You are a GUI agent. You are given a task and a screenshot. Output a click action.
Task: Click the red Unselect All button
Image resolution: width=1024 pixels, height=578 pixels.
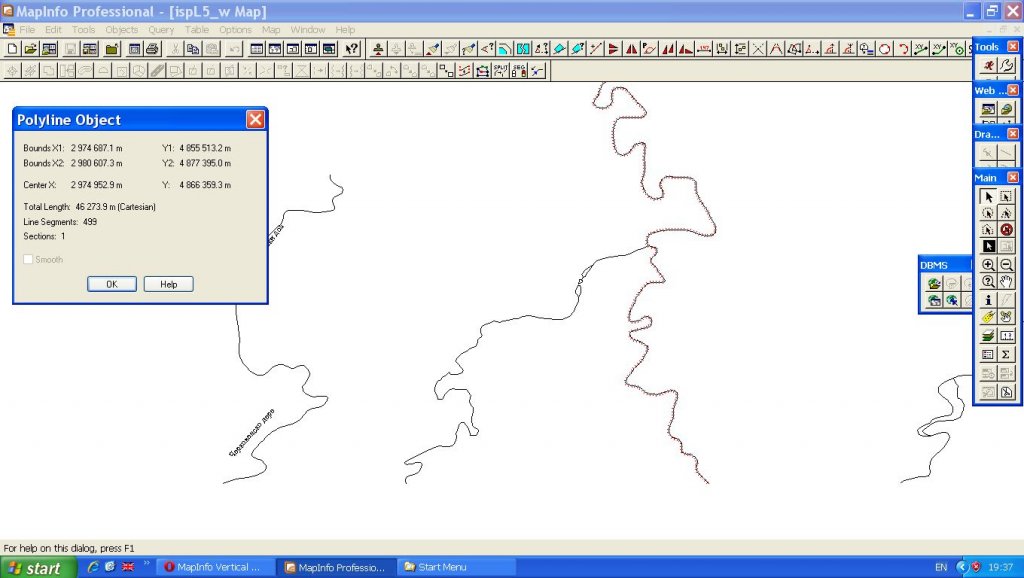point(1006,229)
